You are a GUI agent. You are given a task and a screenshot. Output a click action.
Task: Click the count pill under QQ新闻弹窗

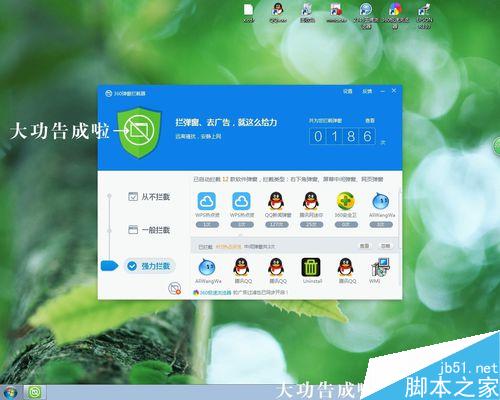[x=276, y=225]
